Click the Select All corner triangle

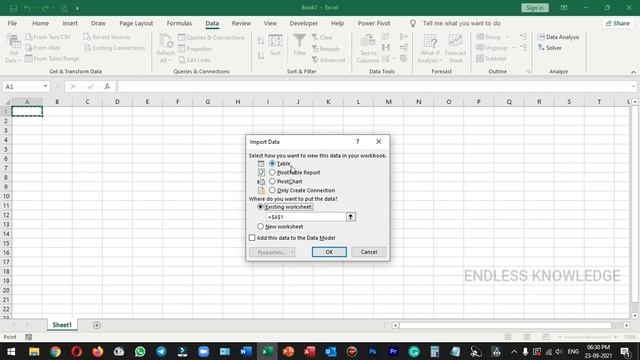tap(7, 102)
